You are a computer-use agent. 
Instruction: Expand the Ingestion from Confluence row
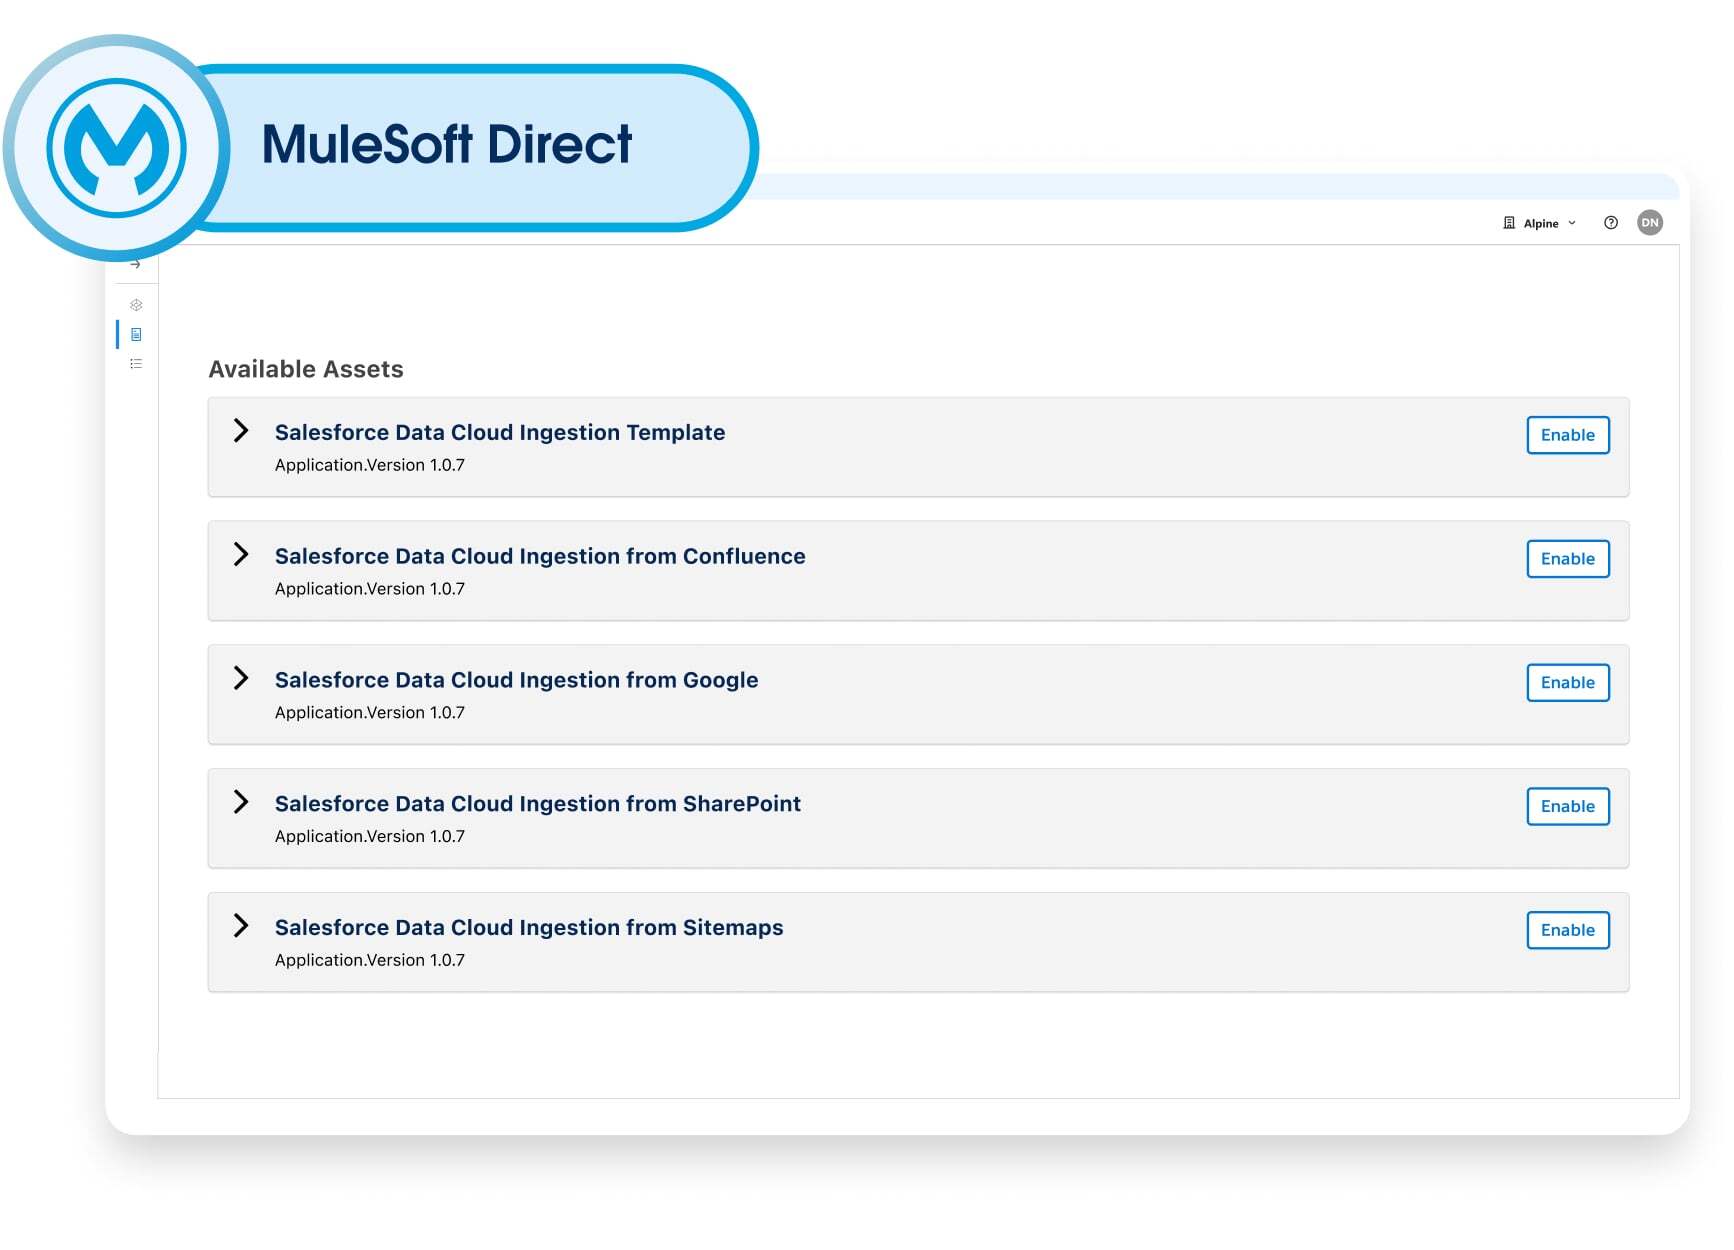point(241,555)
